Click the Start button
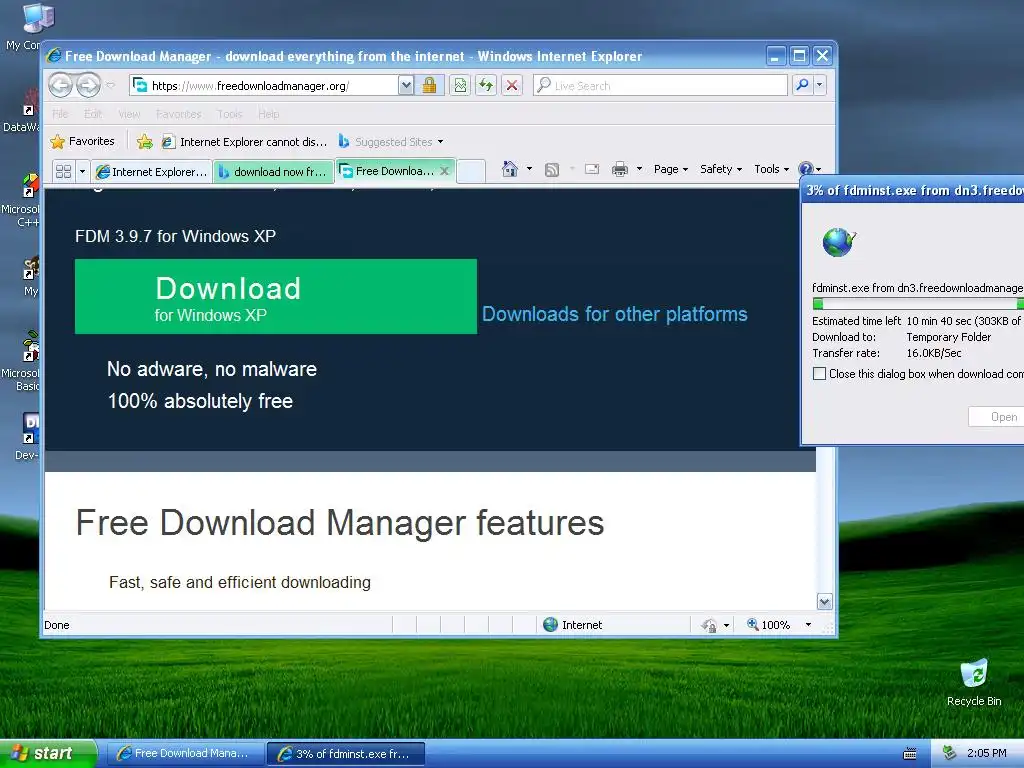1024x768 pixels. [x=48, y=753]
